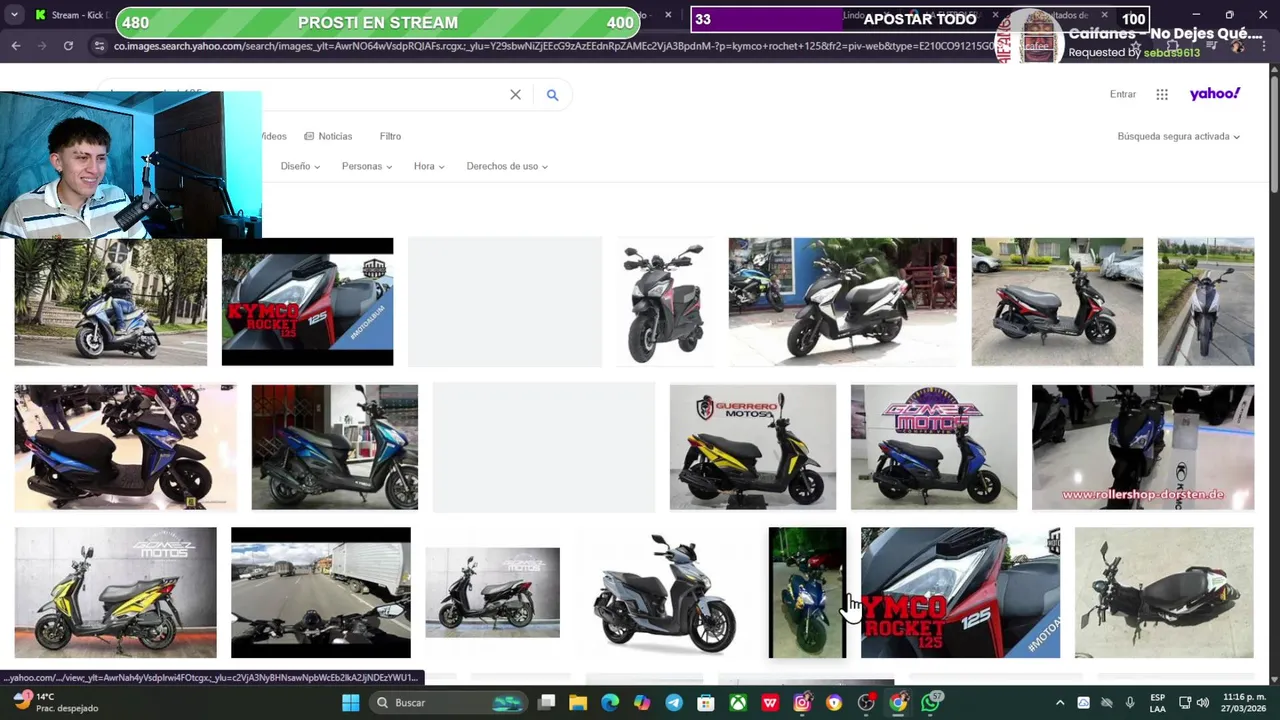
Task: Switch to OBS Studio on taskbar
Action: (866, 703)
